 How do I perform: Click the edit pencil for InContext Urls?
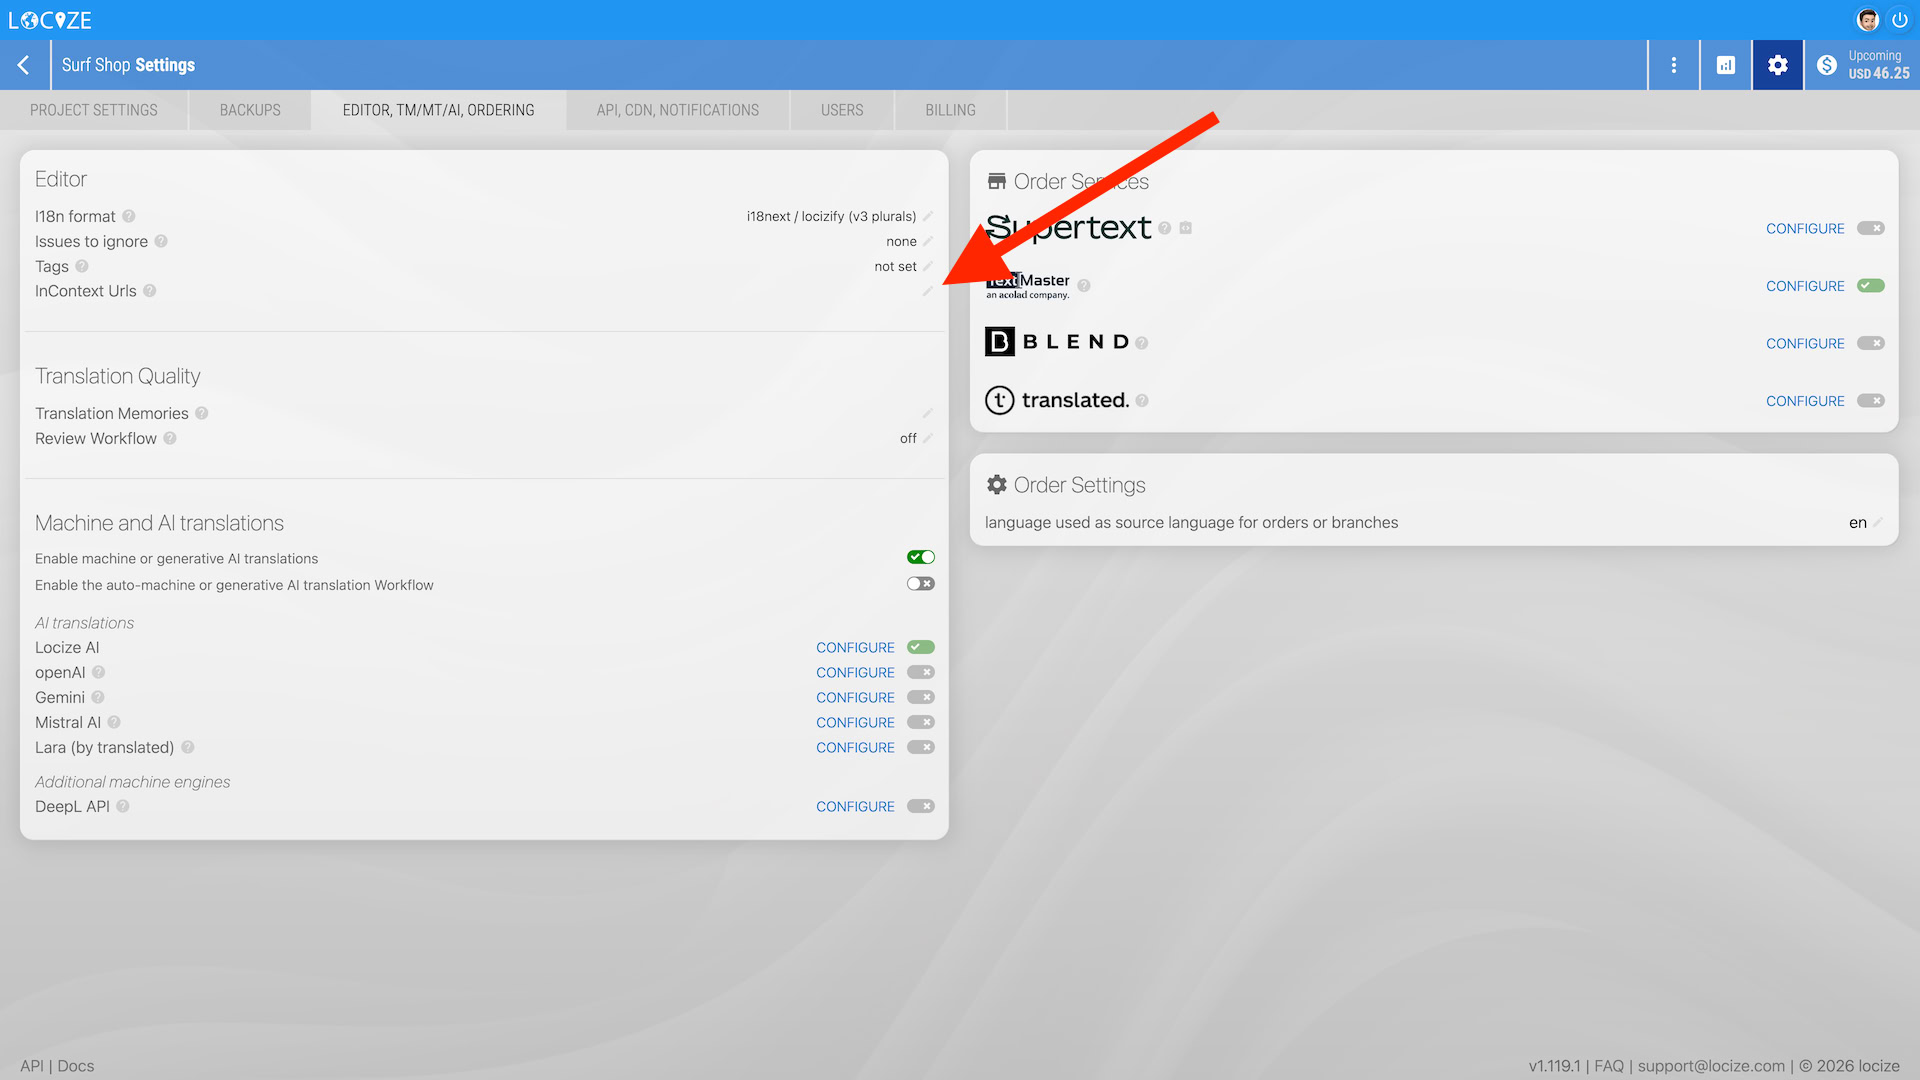pos(927,291)
